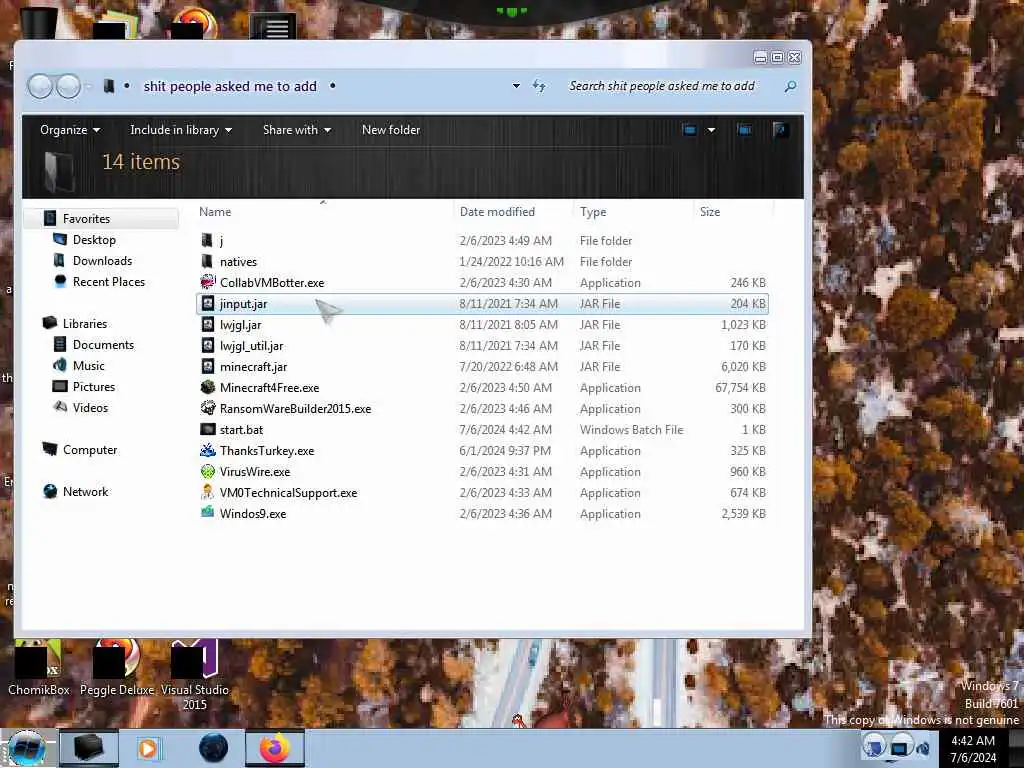Sort by the Name column header
This screenshot has height=768, width=1024.
coord(324,212)
